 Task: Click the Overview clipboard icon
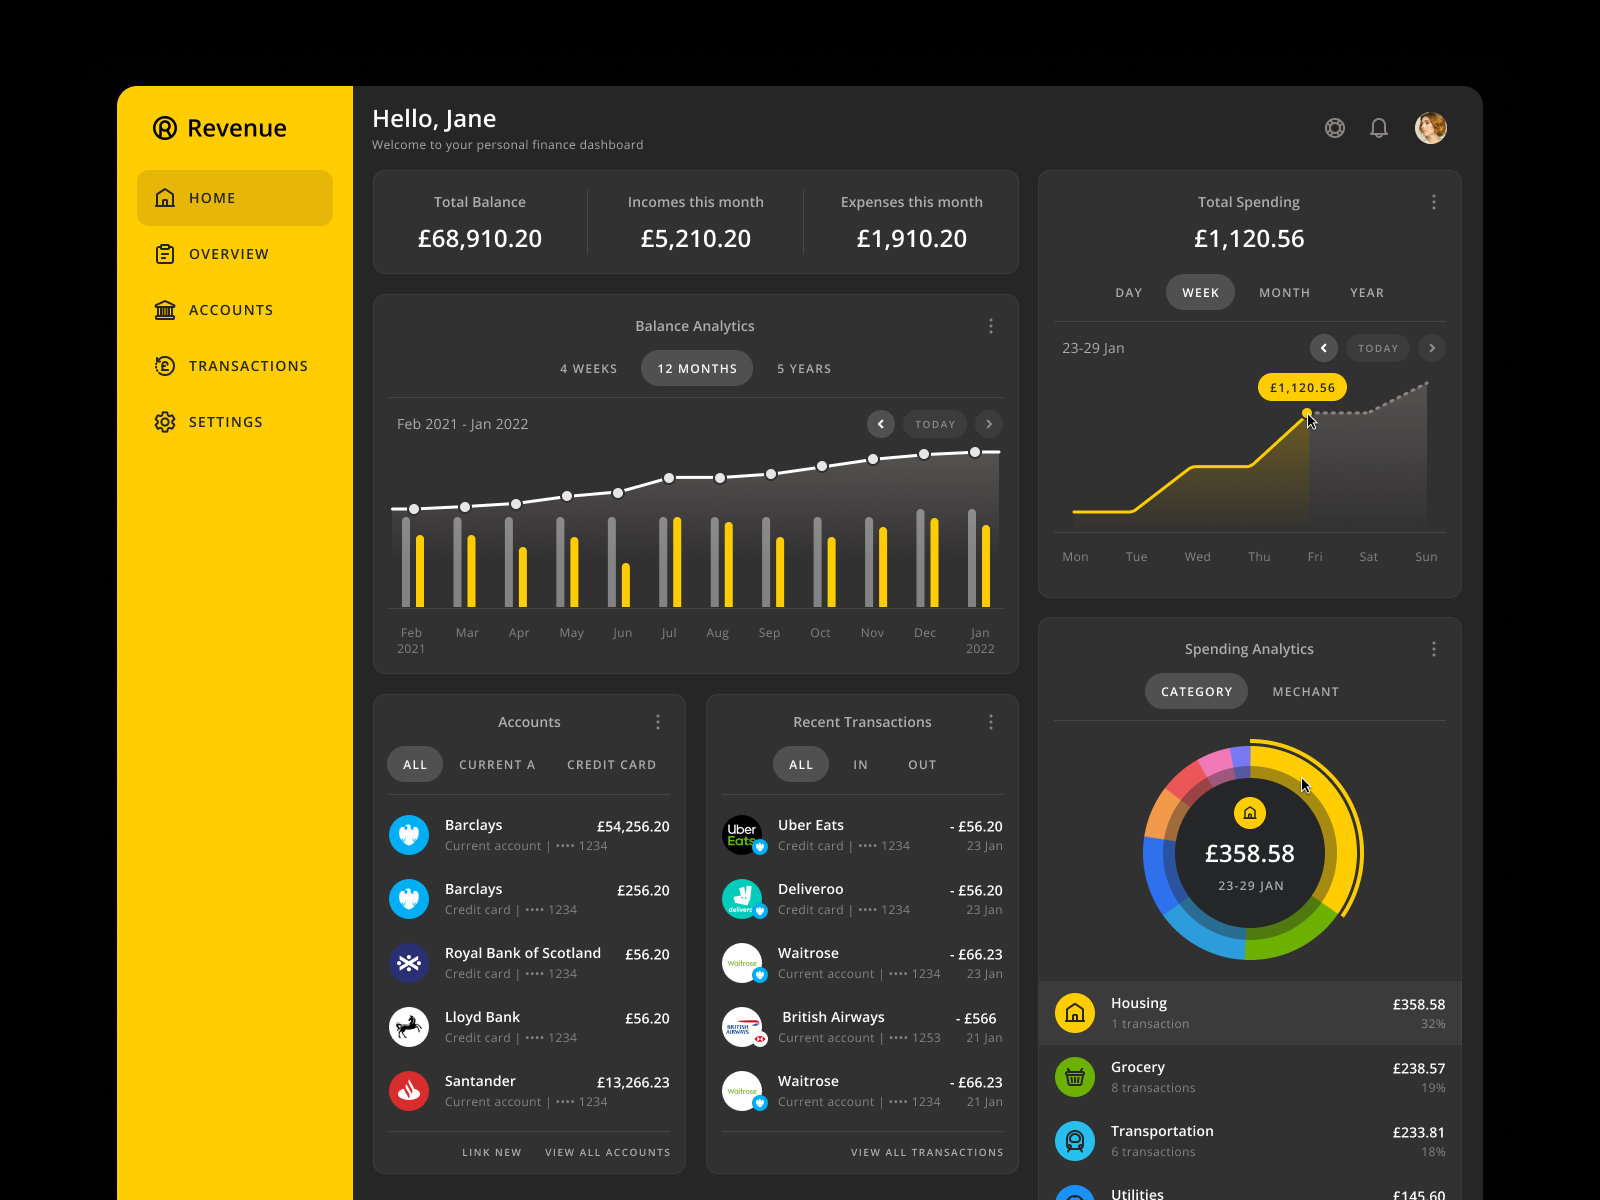[165, 254]
